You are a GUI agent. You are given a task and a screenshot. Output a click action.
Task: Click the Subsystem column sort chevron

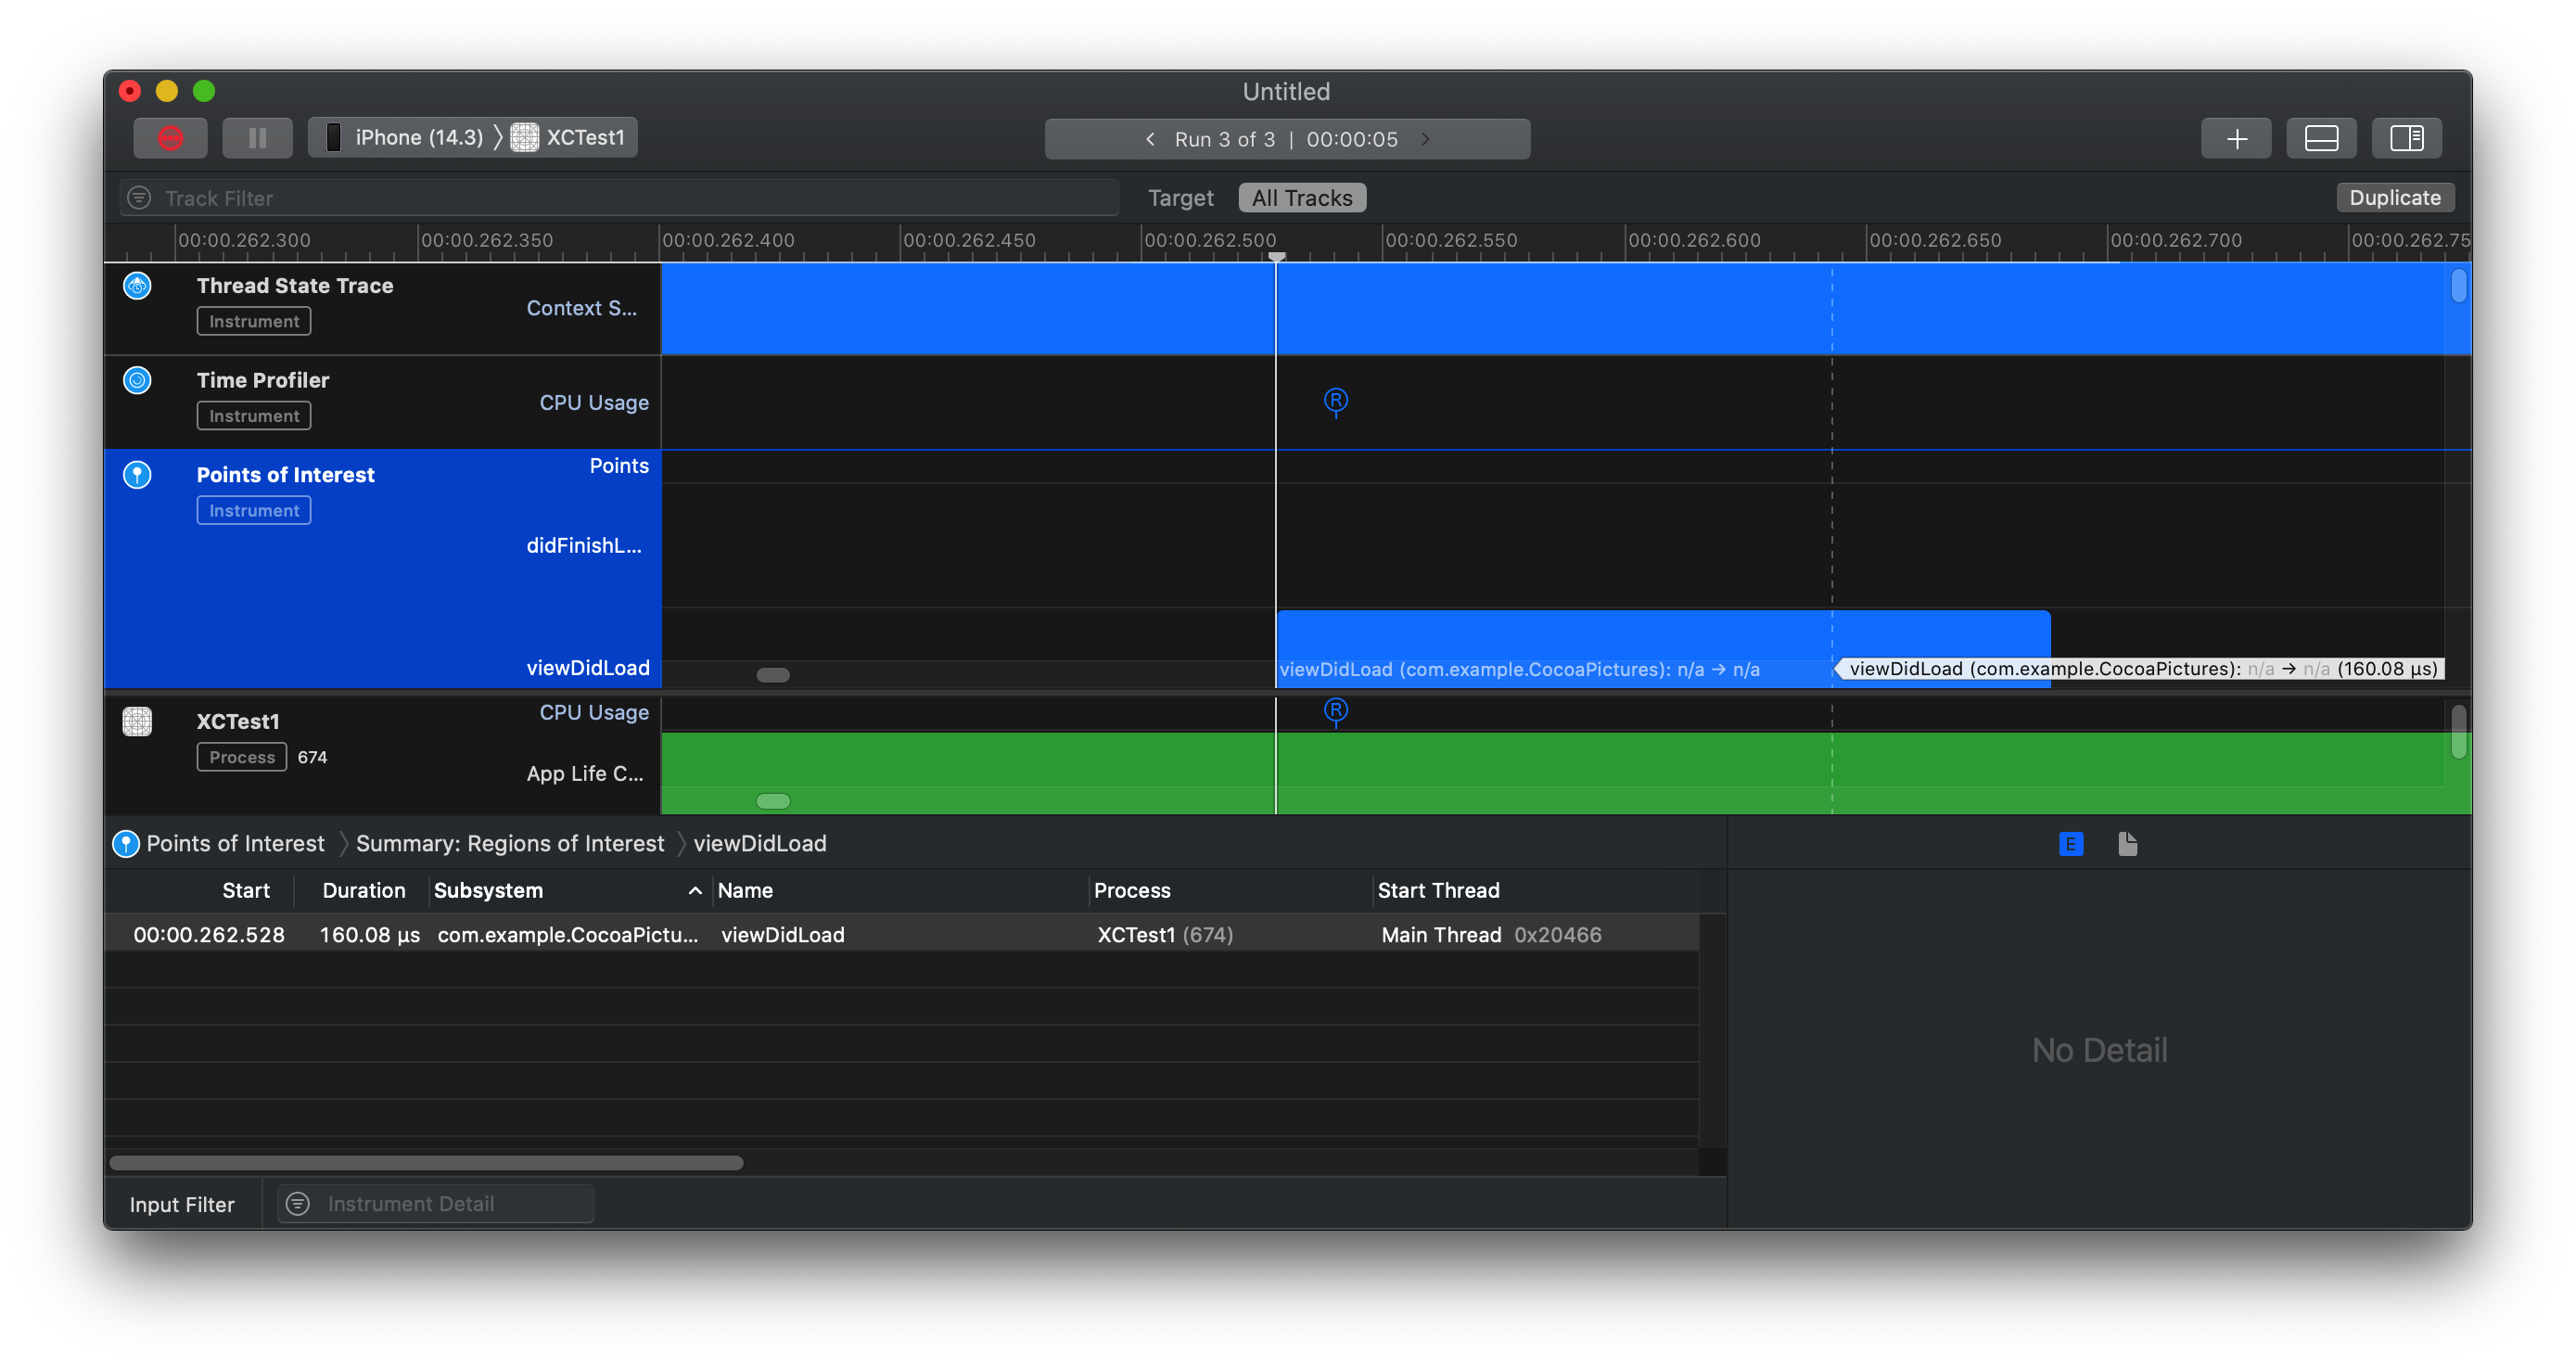pyautogui.click(x=694, y=890)
